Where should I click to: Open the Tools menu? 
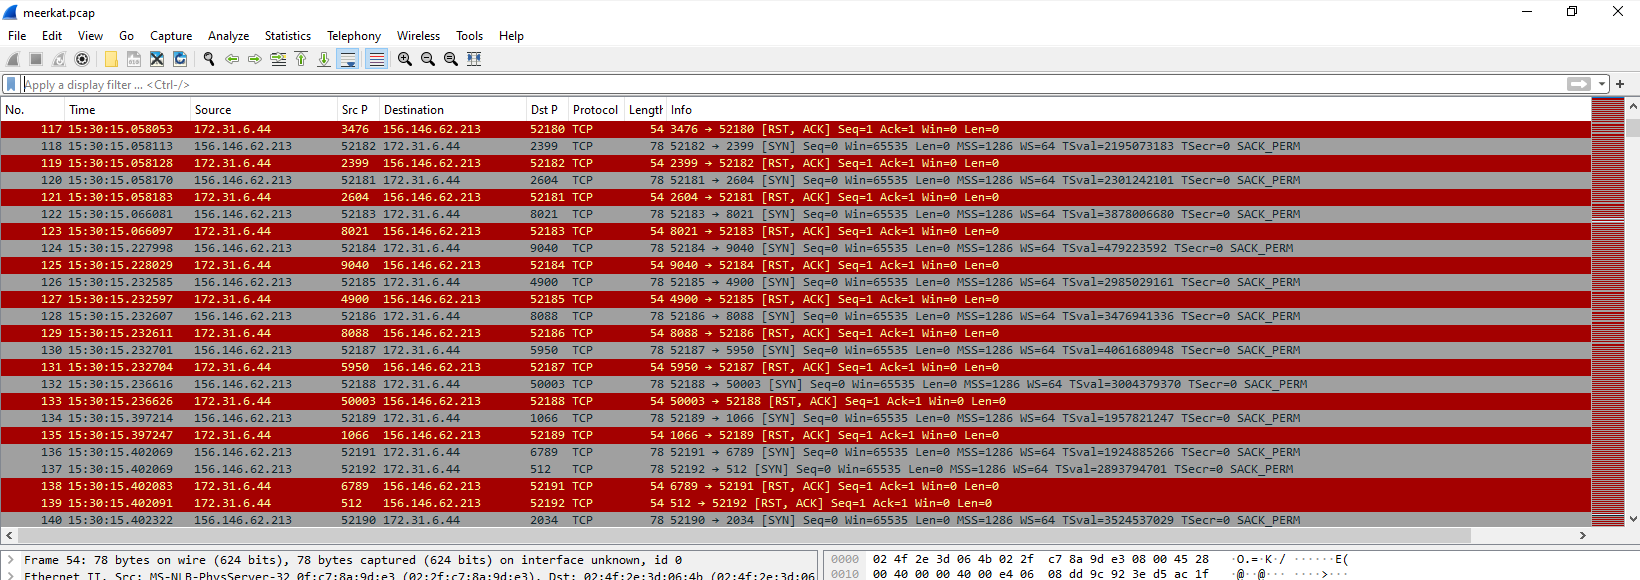469,35
